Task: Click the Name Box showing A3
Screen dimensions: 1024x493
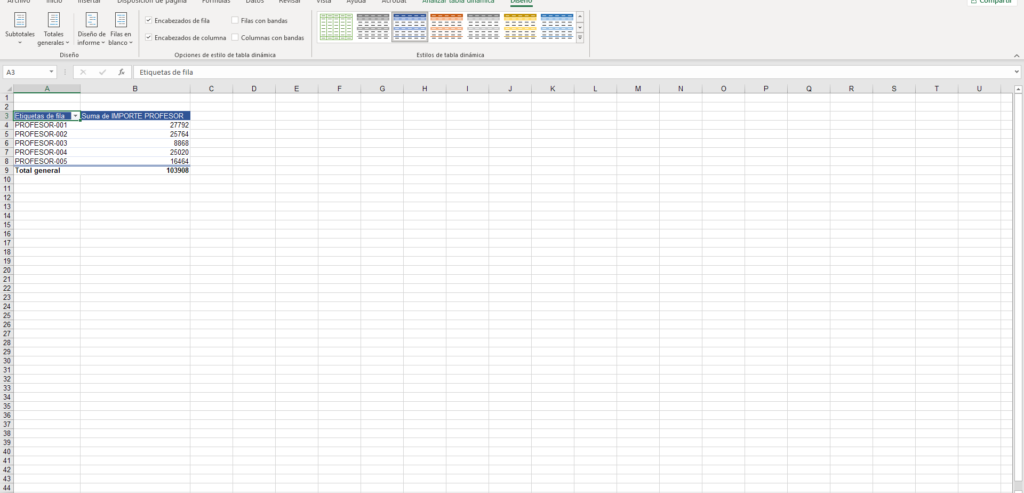Action: (25, 72)
